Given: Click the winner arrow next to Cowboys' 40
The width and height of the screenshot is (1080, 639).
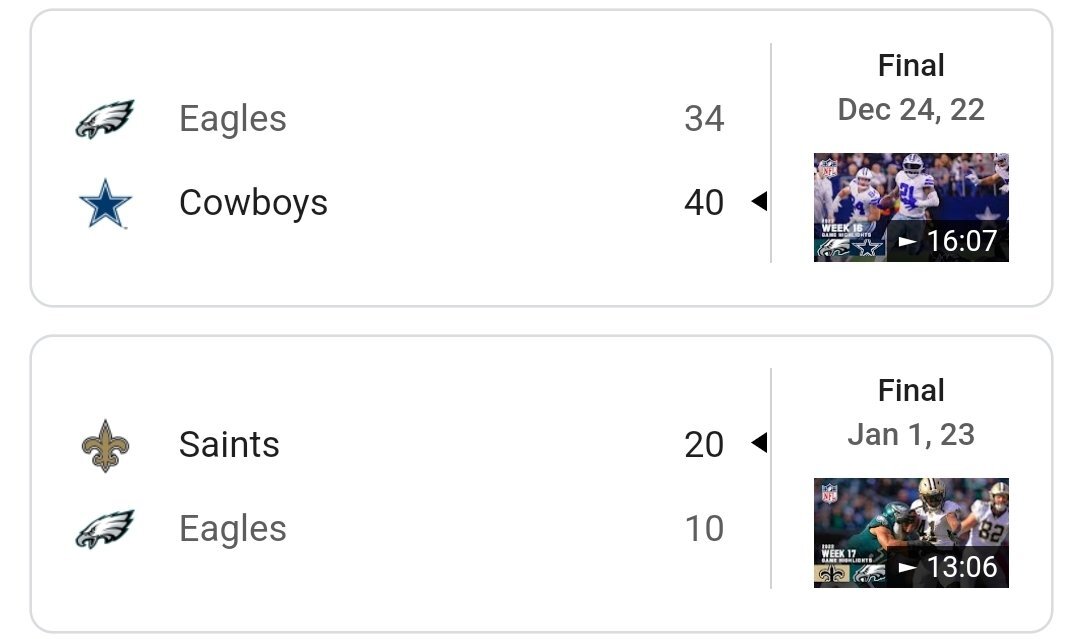Looking at the screenshot, I should tap(759, 202).
